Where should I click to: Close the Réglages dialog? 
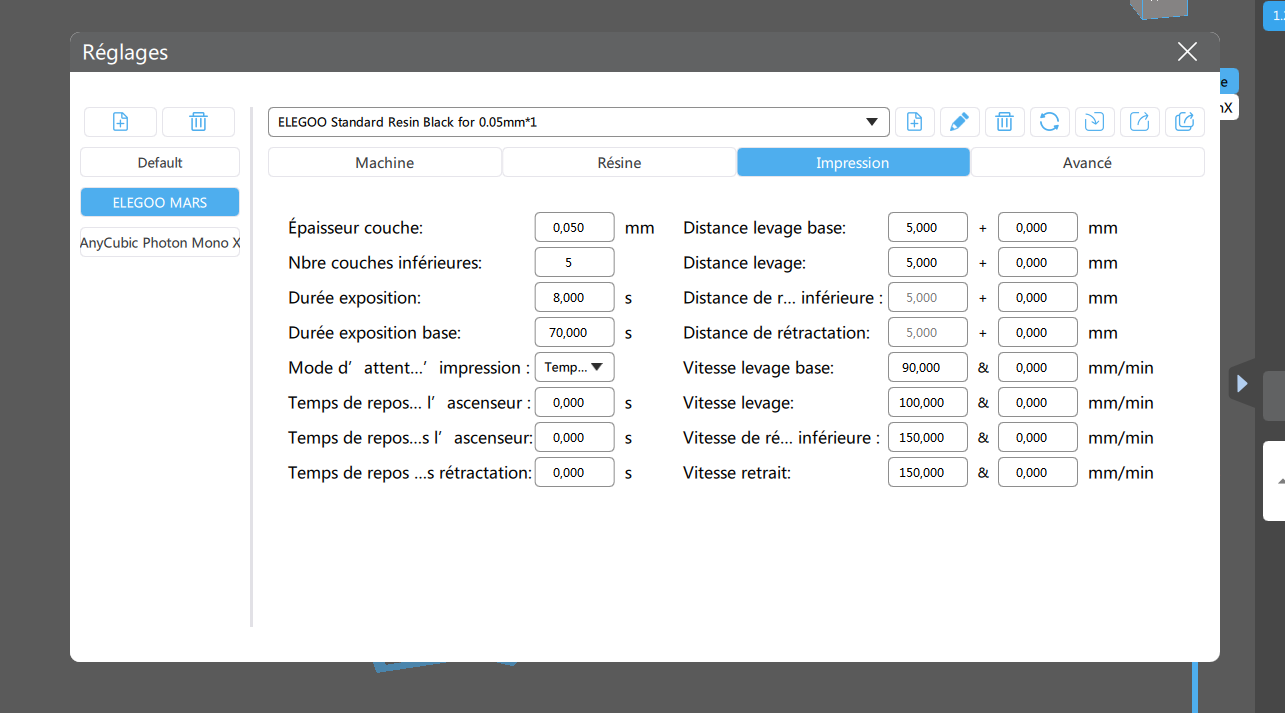(1187, 52)
